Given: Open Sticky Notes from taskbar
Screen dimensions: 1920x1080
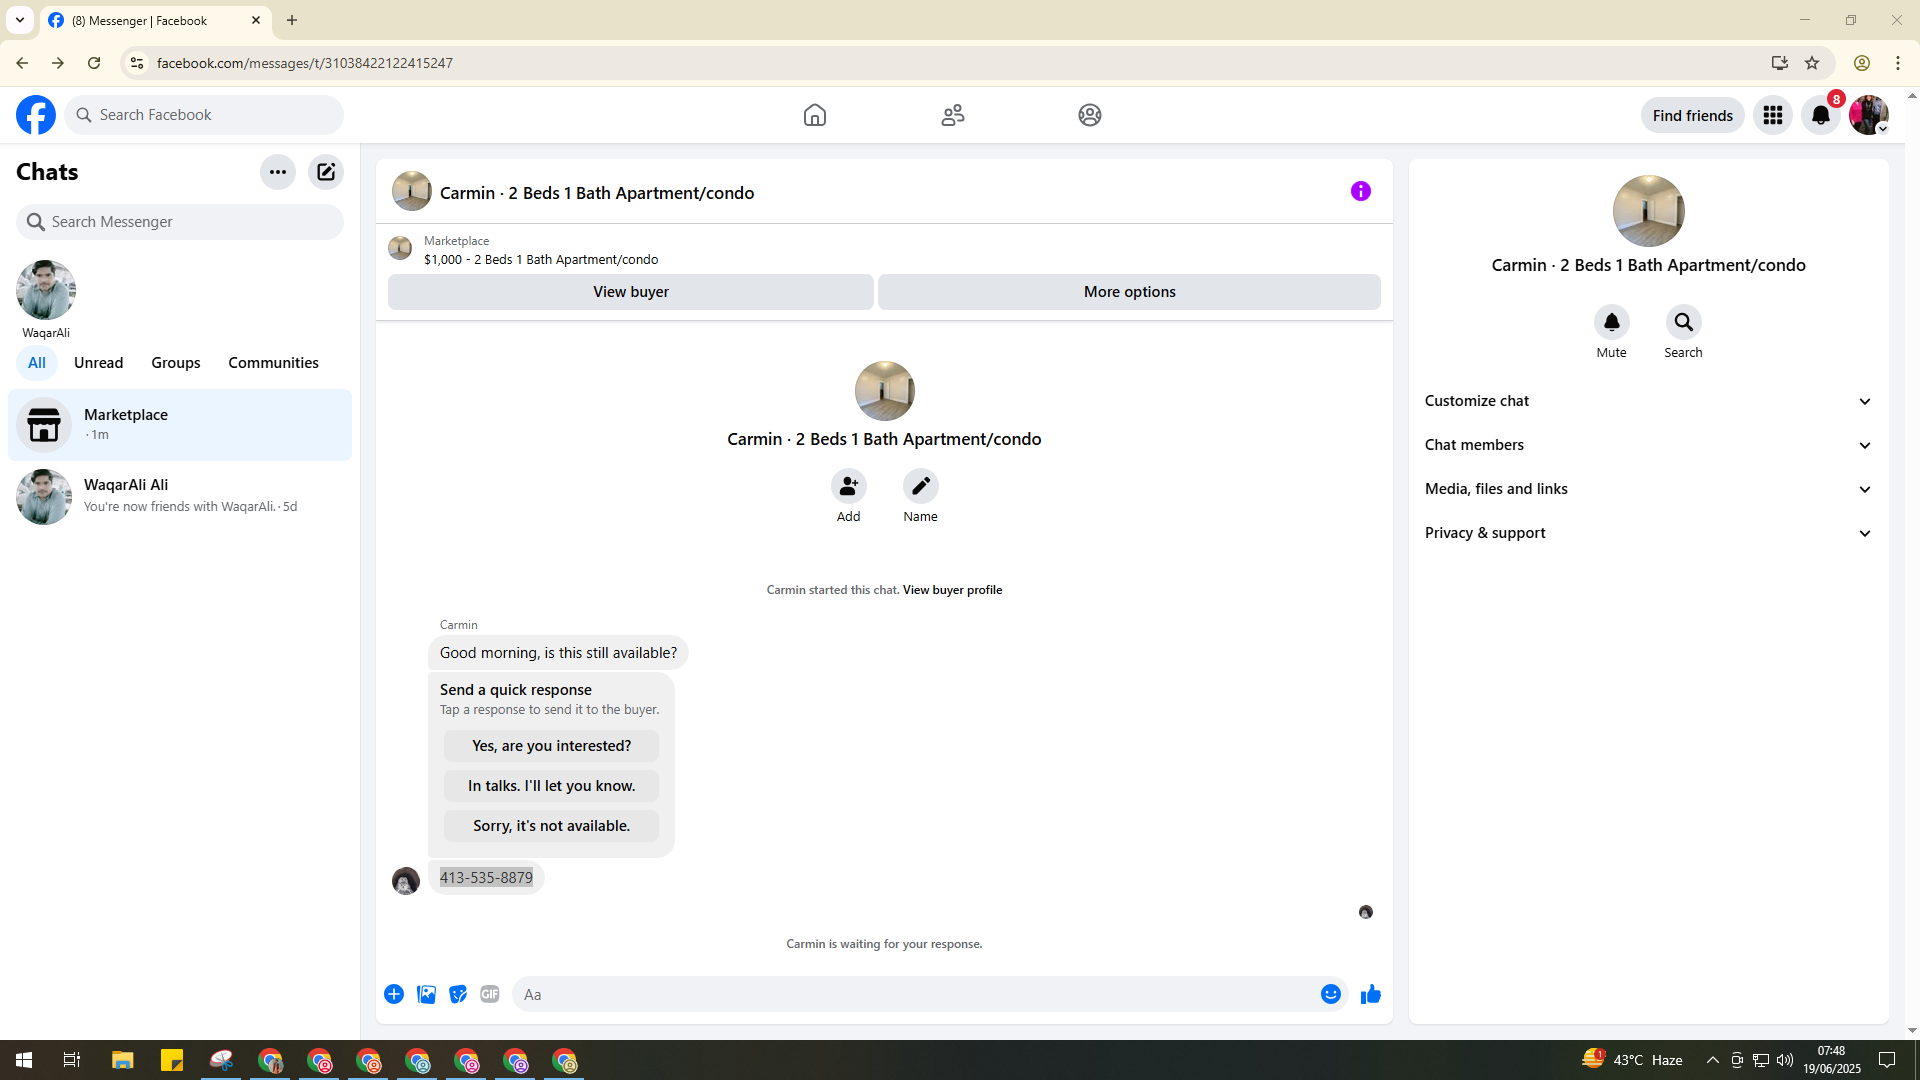Looking at the screenshot, I should (172, 1060).
